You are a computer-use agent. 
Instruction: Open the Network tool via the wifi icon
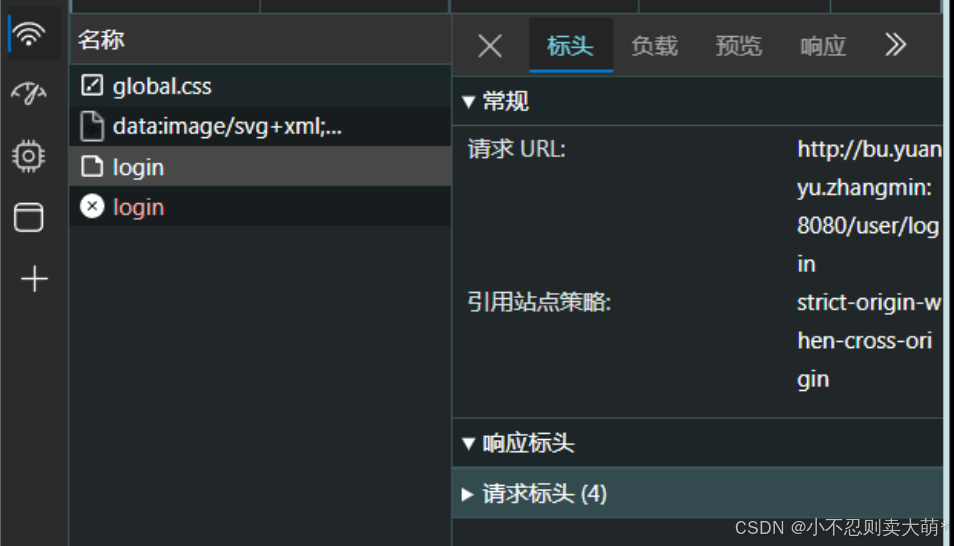click(29, 34)
